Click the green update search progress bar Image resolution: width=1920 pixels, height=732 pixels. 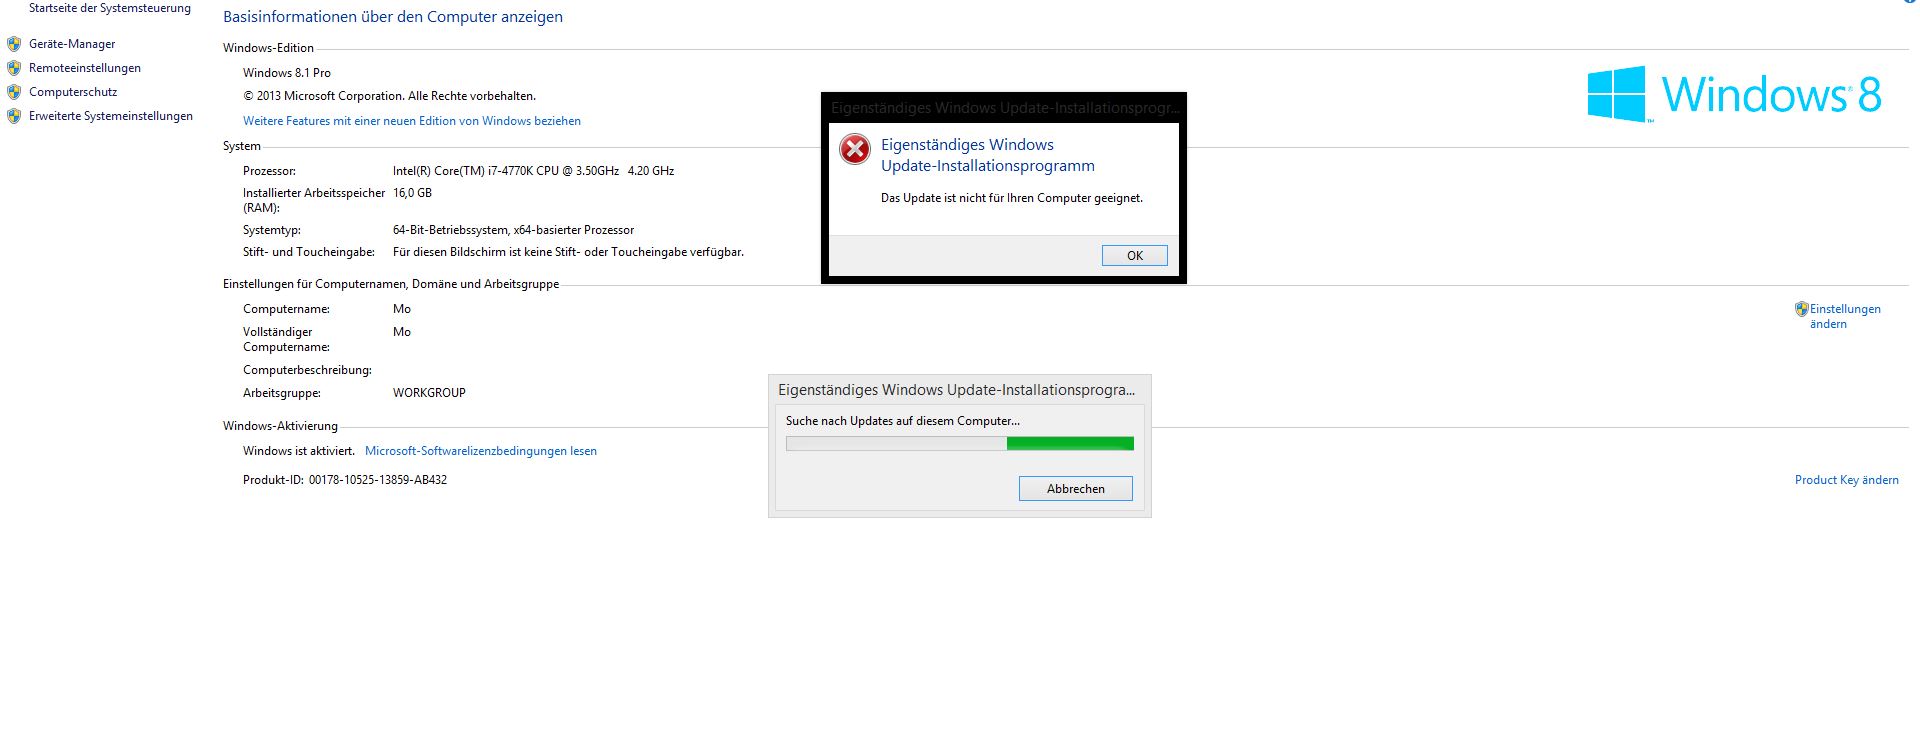[x=960, y=444]
